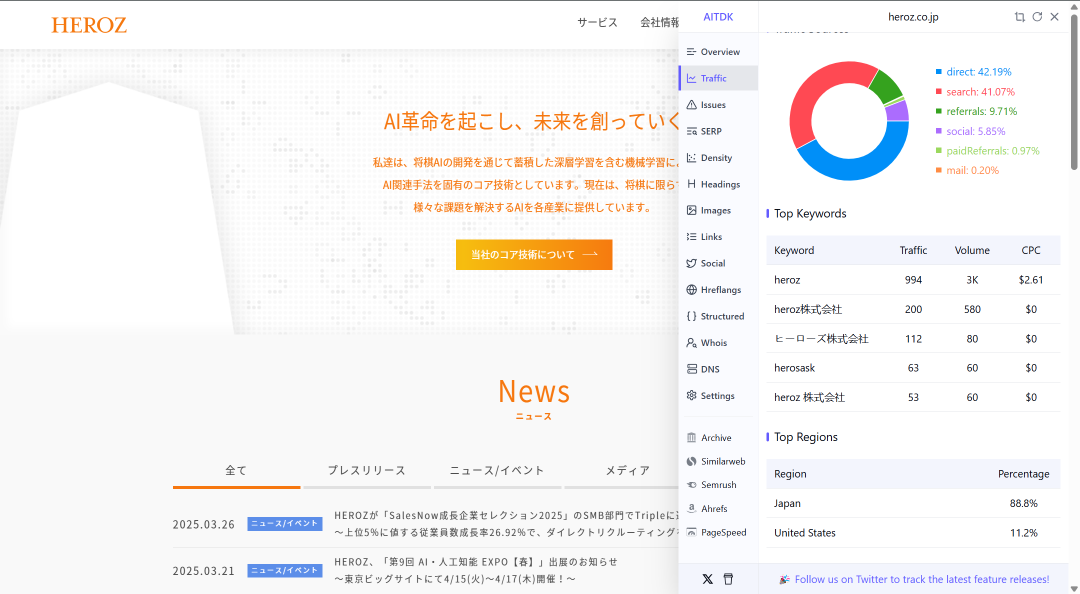Click the Similarweb icon

[x=692, y=461]
